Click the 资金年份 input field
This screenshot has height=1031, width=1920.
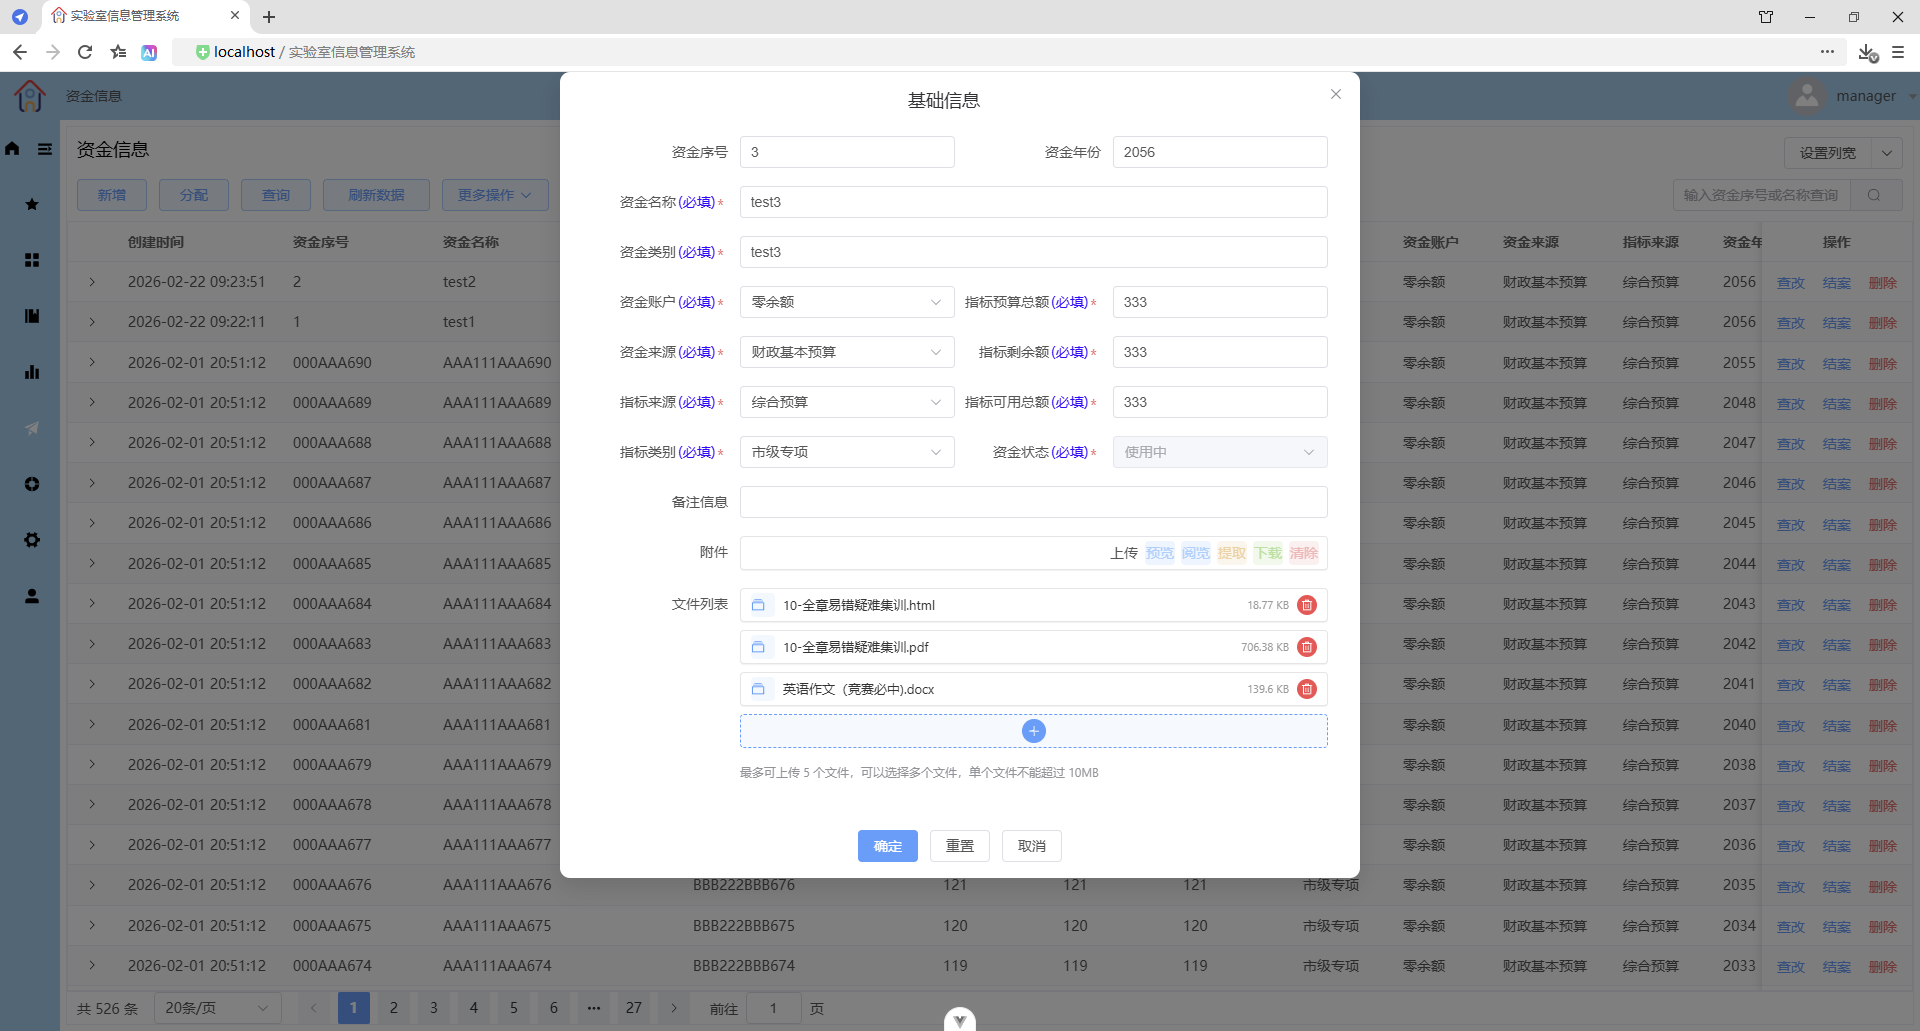(1220, 152)
